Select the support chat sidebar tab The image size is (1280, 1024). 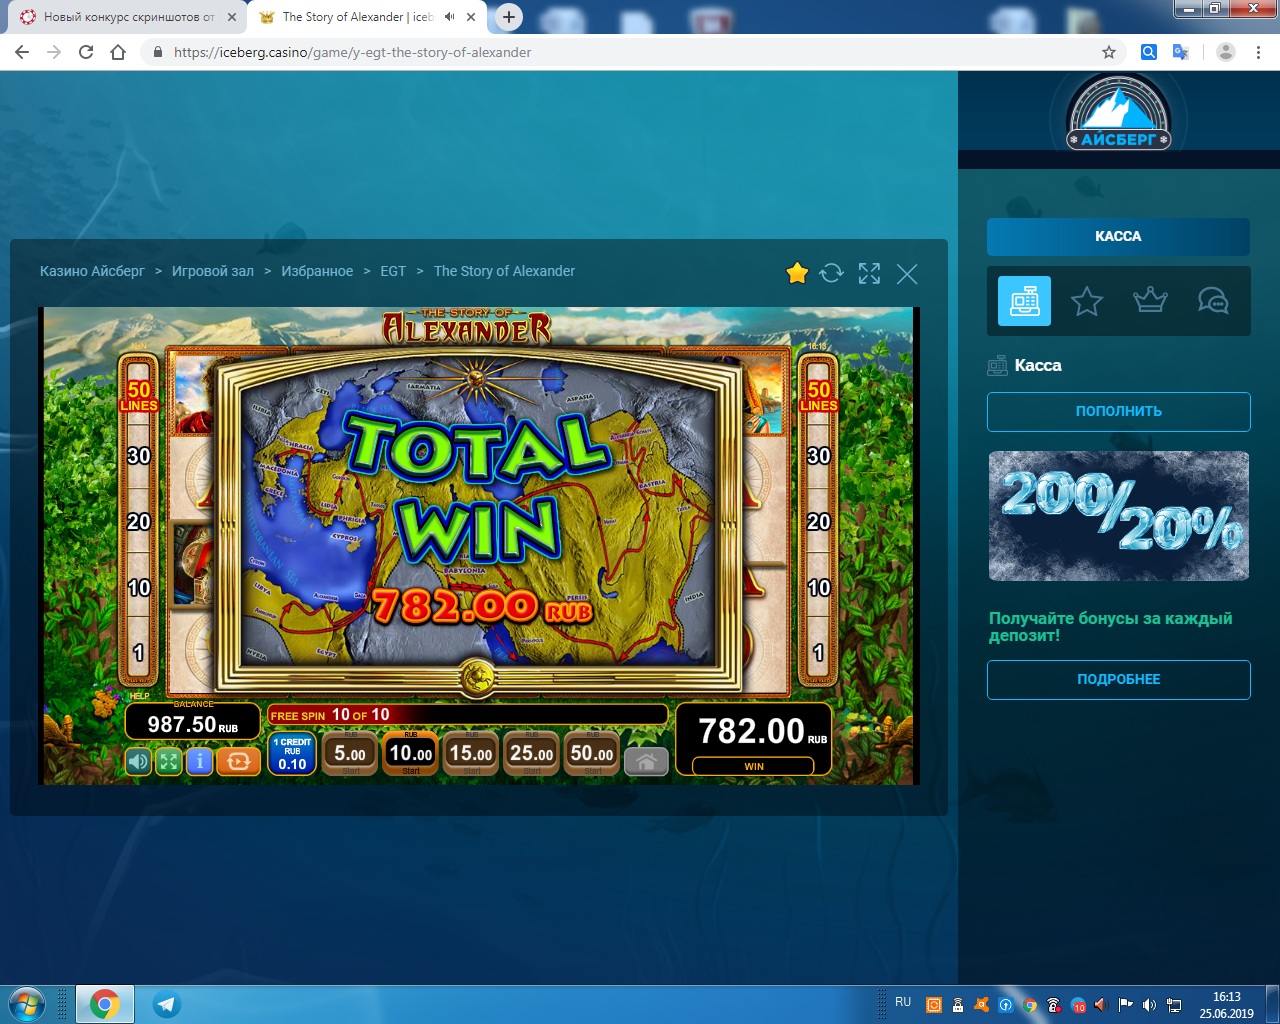[x=1213, y=301]
